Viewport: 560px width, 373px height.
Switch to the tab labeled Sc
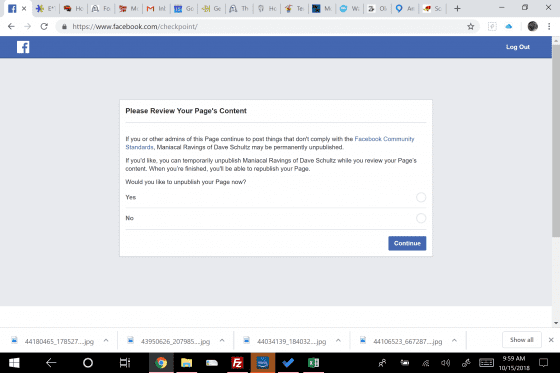click(432, 9)
